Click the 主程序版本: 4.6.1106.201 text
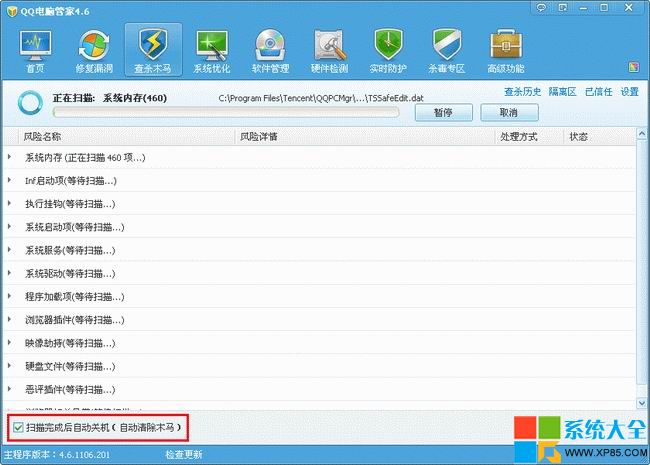Image resolution: width=650 pixels, height=465 pixels. pyautogui.click(x=57, y=455)
